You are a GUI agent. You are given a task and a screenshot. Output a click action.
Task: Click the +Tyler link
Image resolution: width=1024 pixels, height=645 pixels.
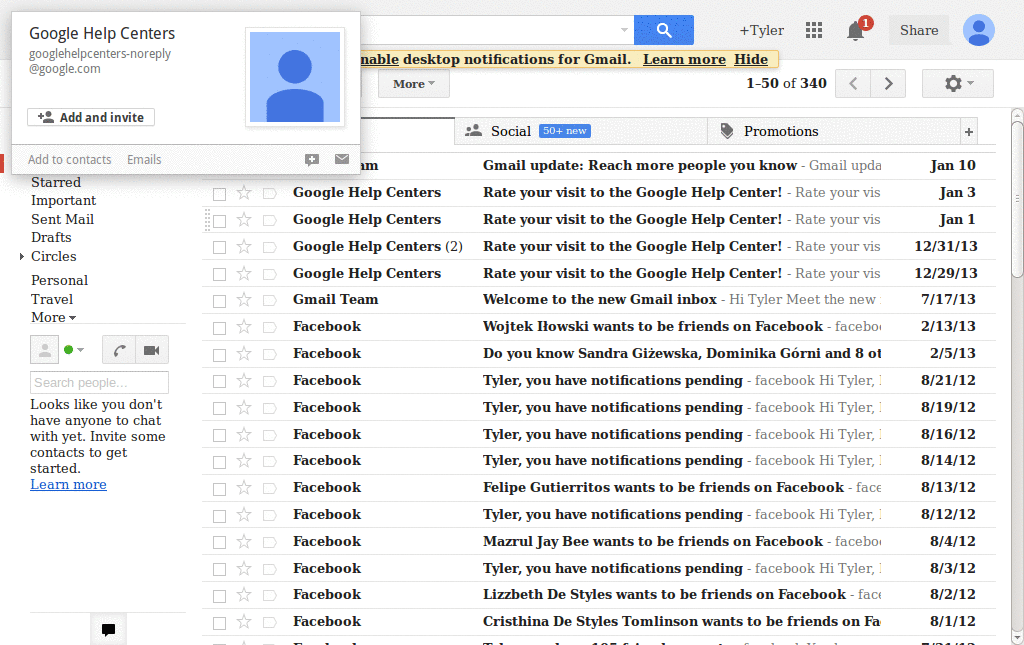tap(761, 30)
